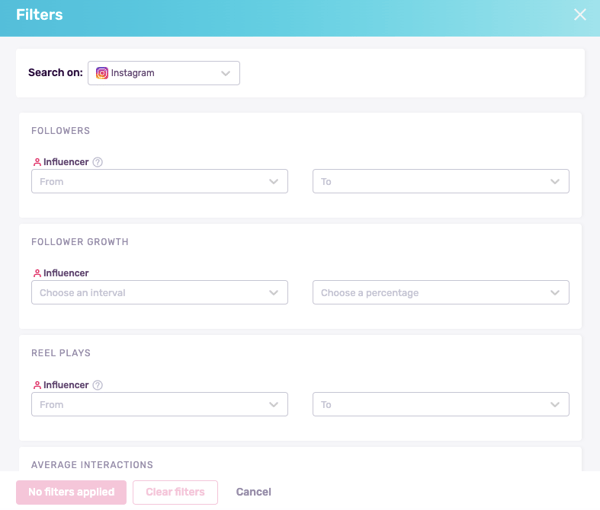Open the Reel Plays To dropdown

click(440, 404)
